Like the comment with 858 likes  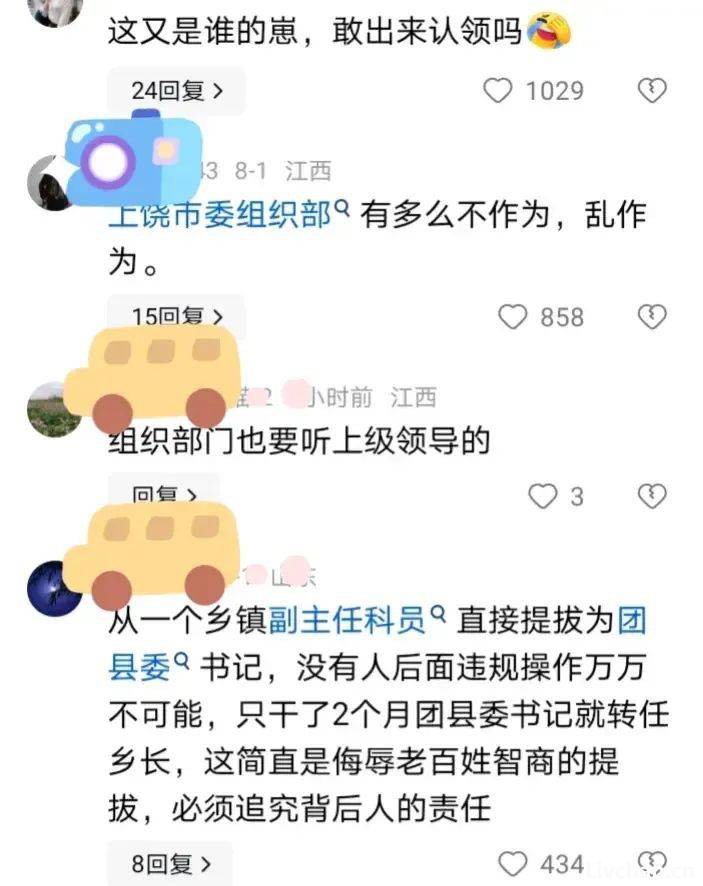point(513,317)
